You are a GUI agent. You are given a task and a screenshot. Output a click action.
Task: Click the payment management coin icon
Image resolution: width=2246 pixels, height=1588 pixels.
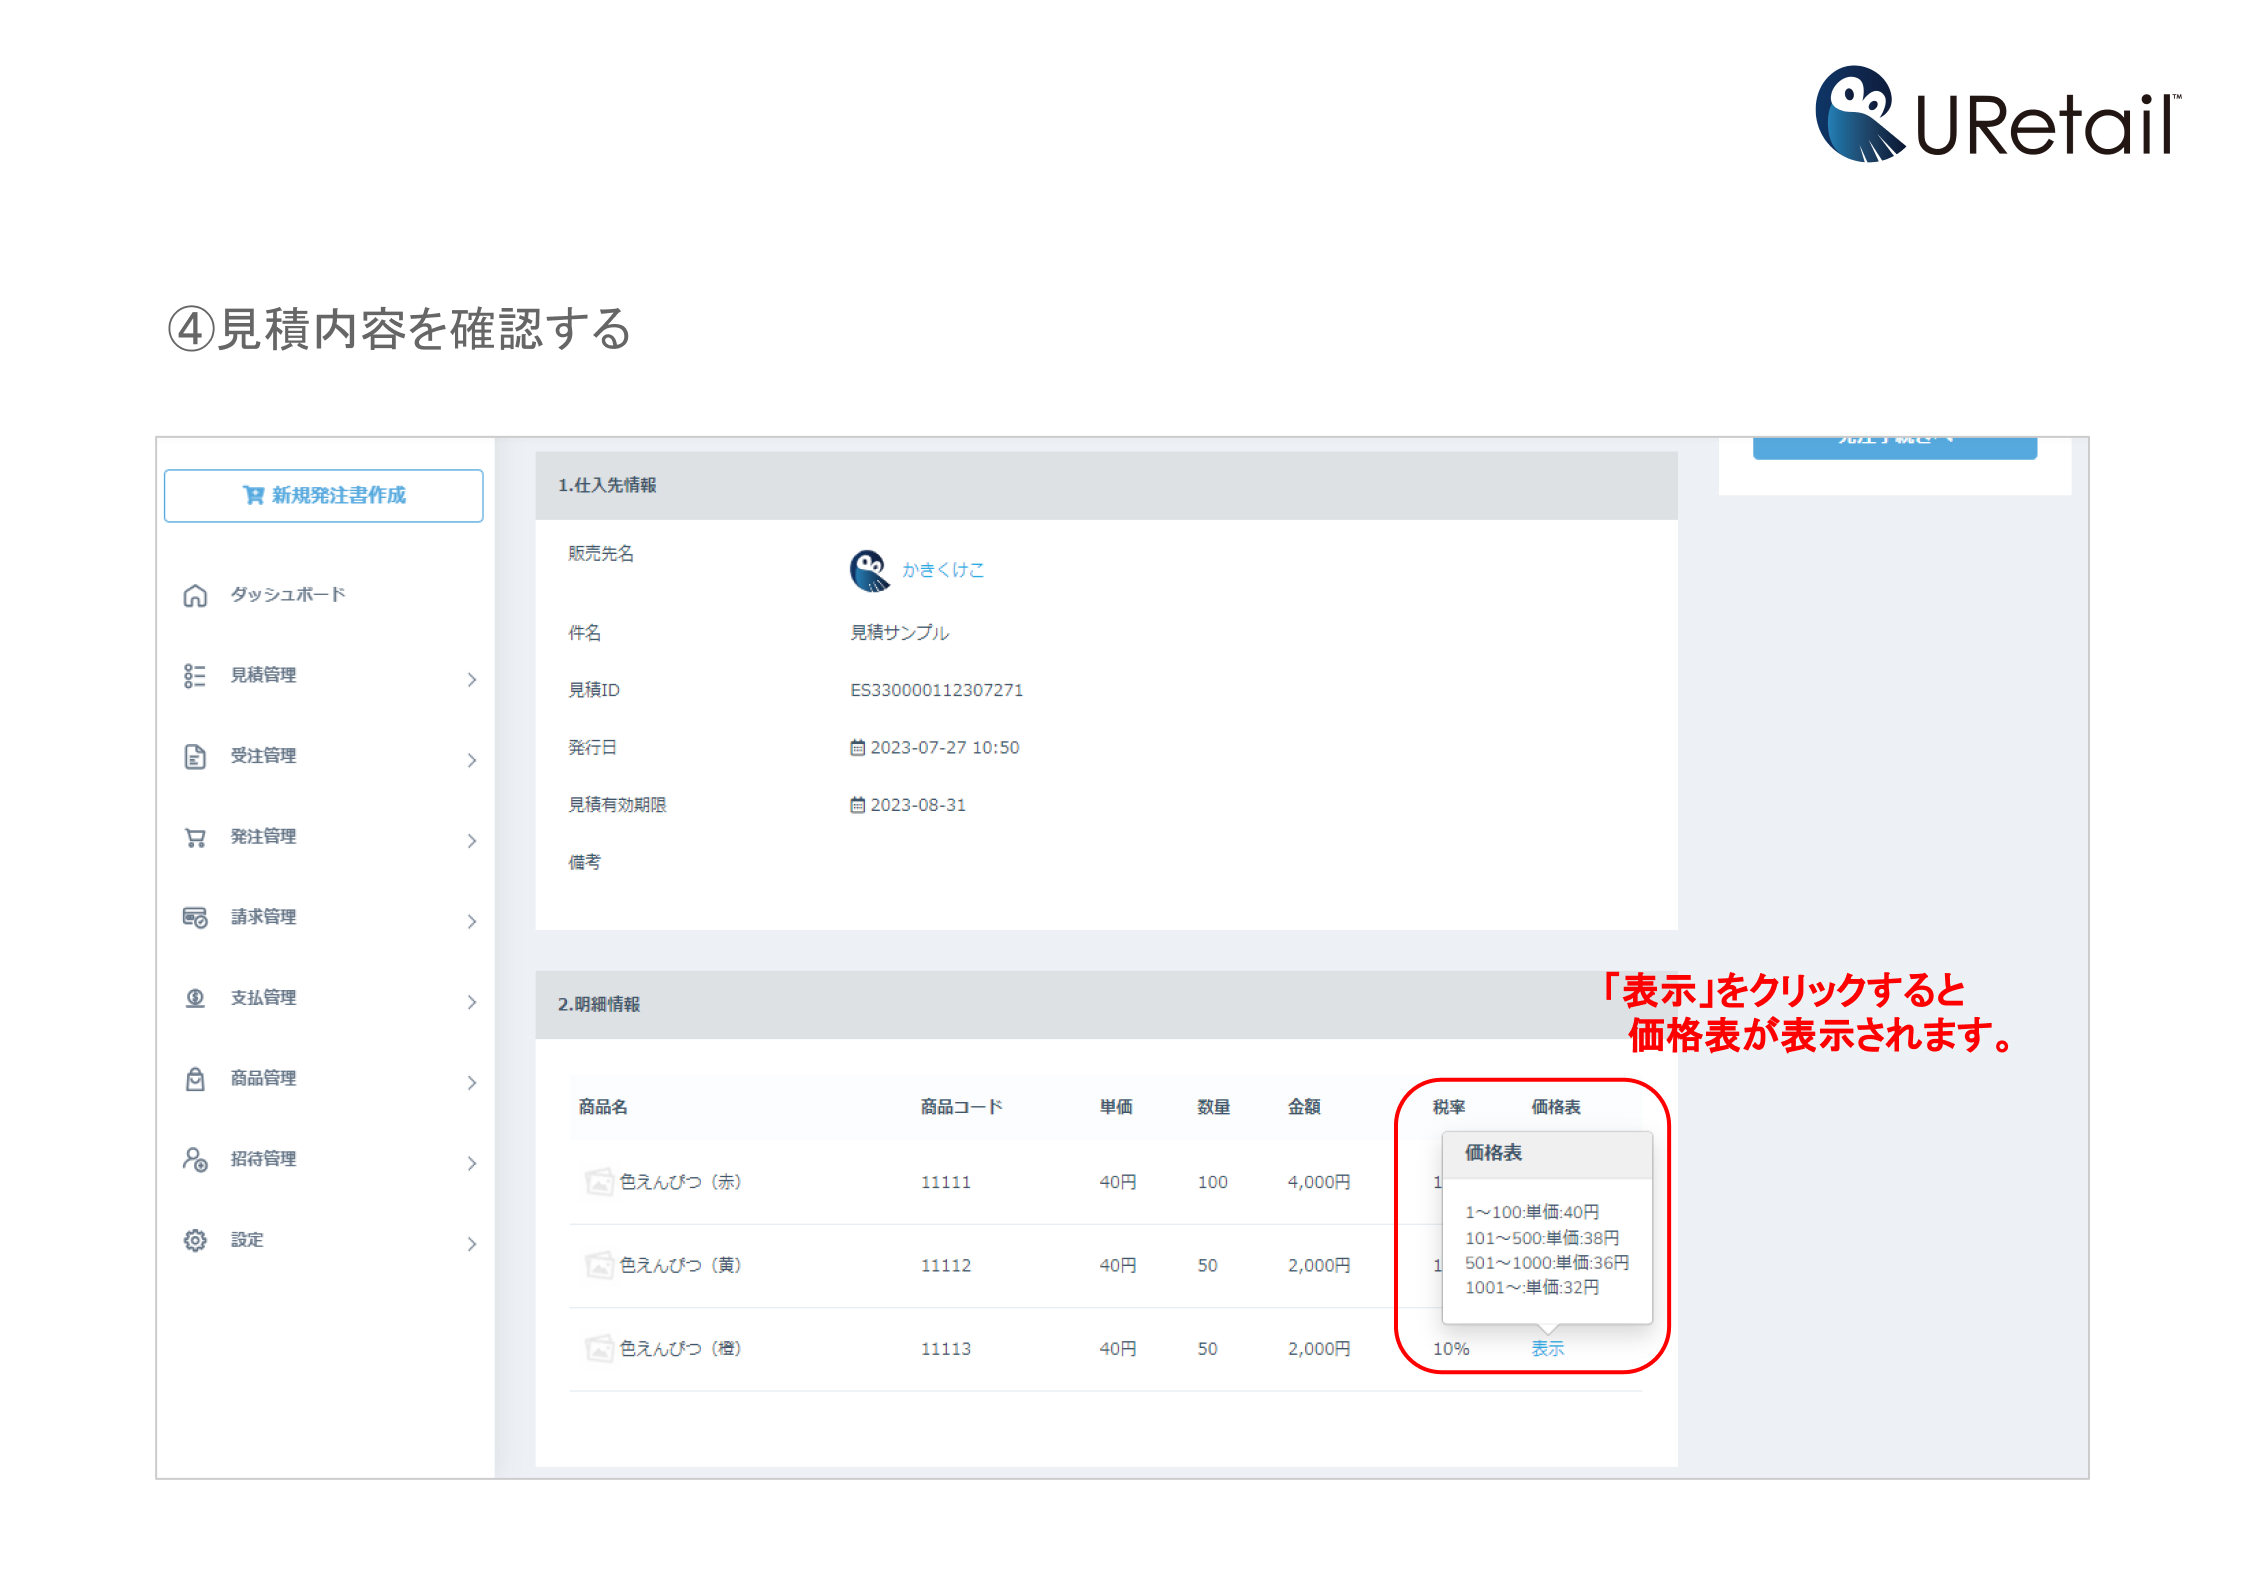coord(195,999)
